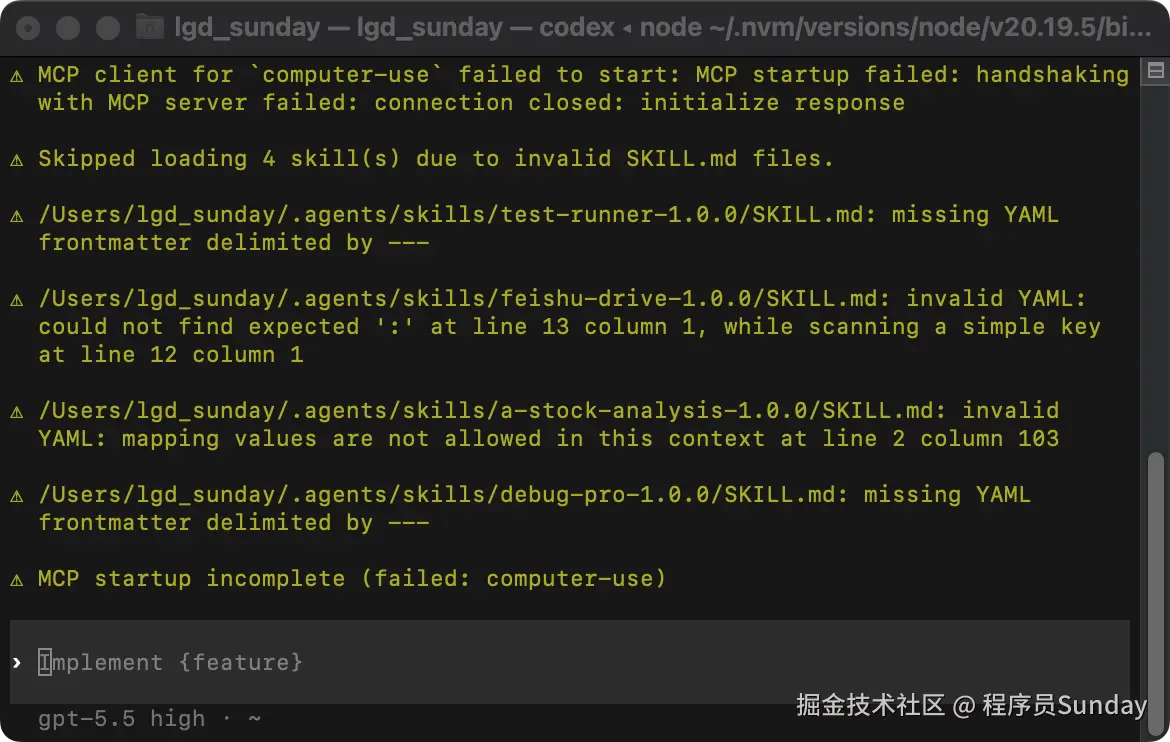
Task: Click warning icon beside MCP client failed message
Action: pos(16,75)
